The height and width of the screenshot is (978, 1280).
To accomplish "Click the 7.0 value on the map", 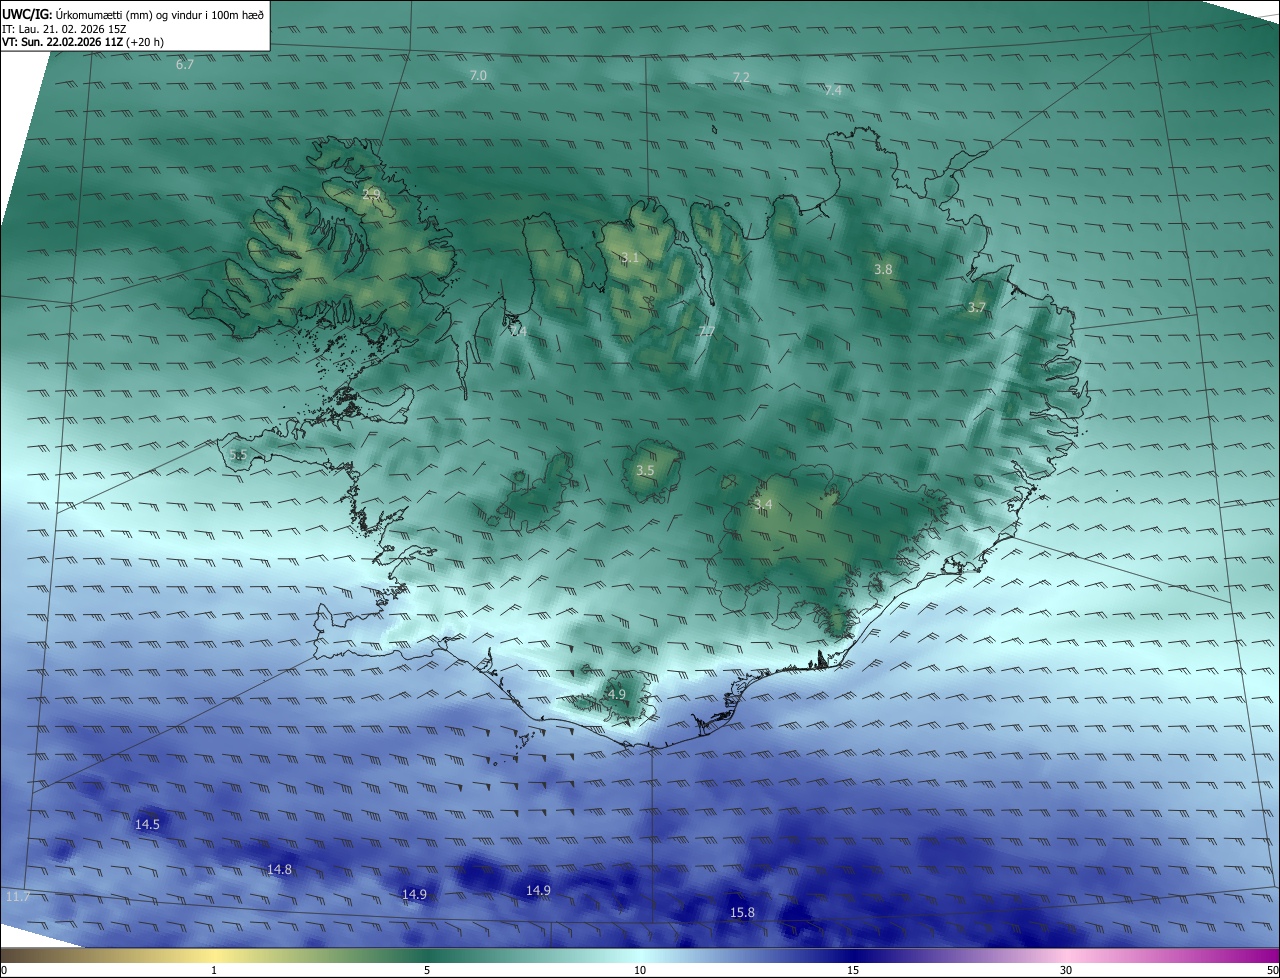I will click(x=478, y=76).
